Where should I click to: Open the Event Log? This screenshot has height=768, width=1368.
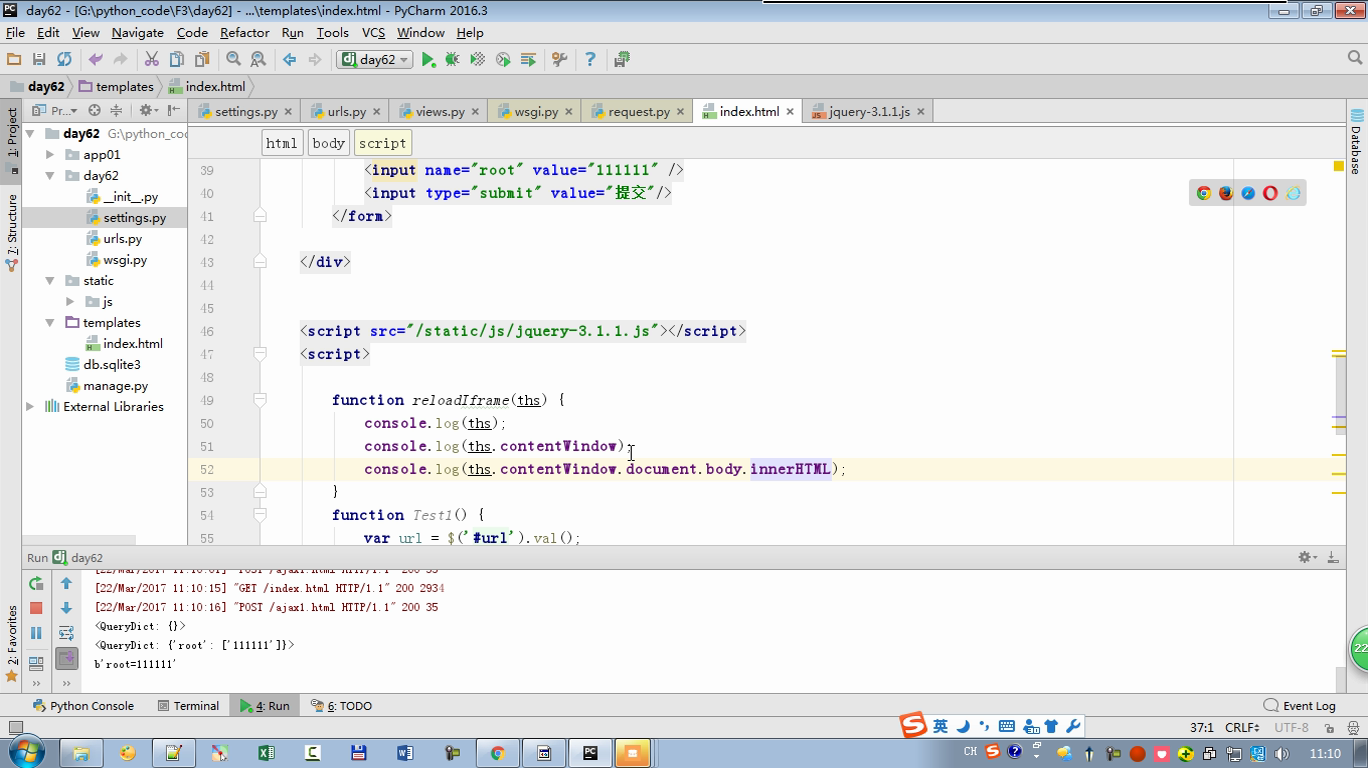click(x=1299, y=705)
